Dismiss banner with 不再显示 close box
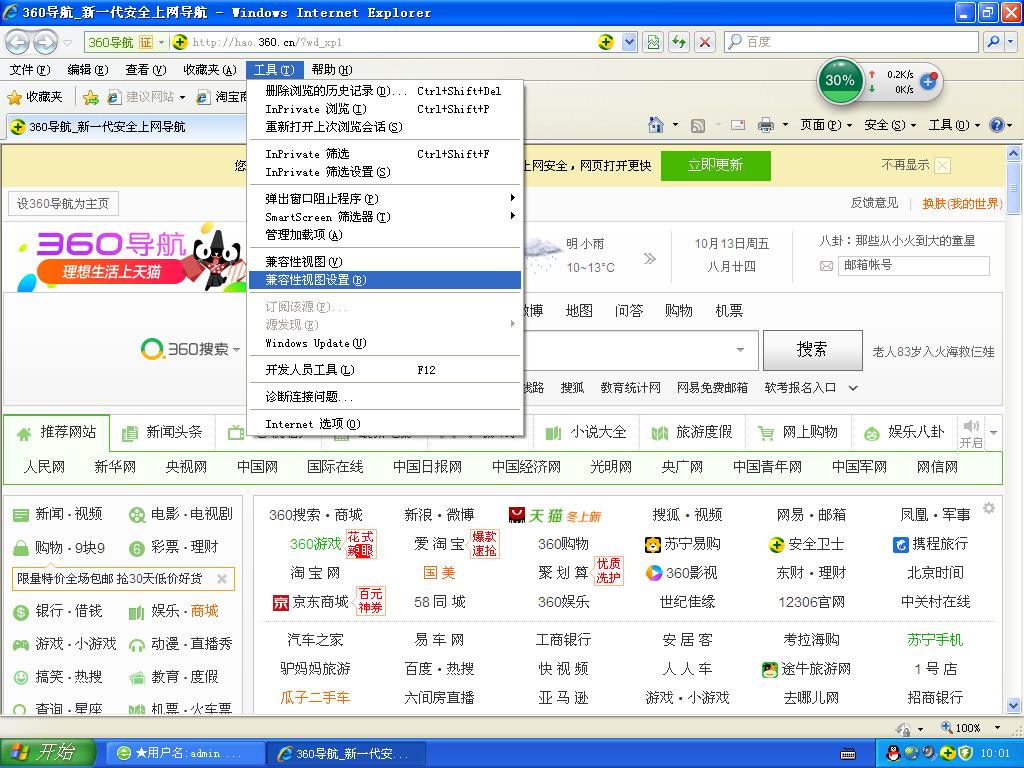The height and width of the screenshot is (768, 1024). coord(942,165)
